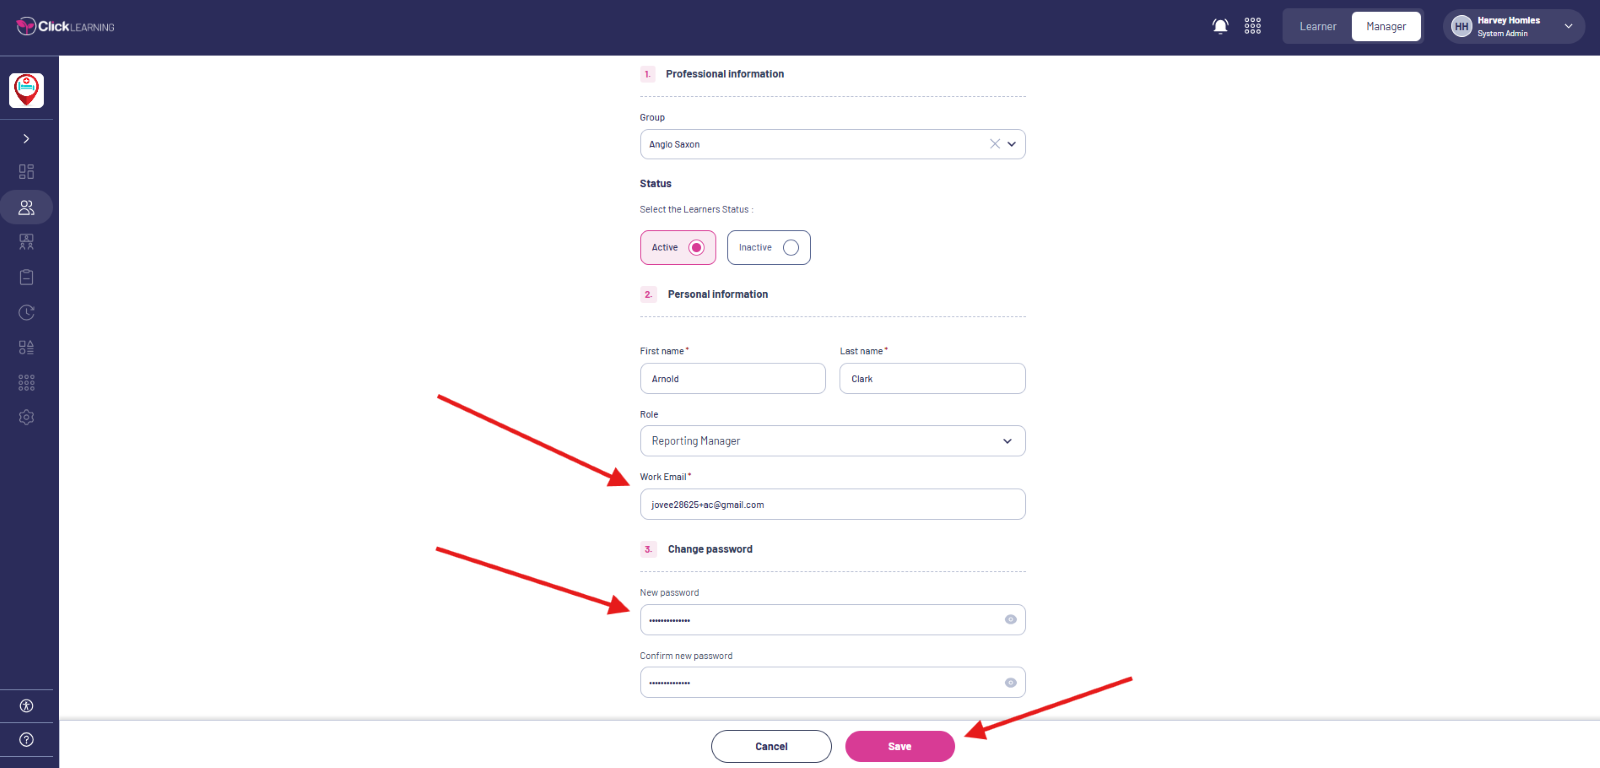Open the Role dropdown showing Reporting Manager
The height and width of the screenshot is (768, 1600).
(x=833, y=441)
